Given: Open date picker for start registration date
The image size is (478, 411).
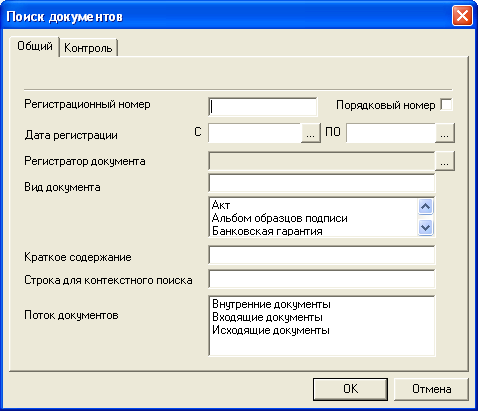Looking at the screenshot, I should 311,133.
